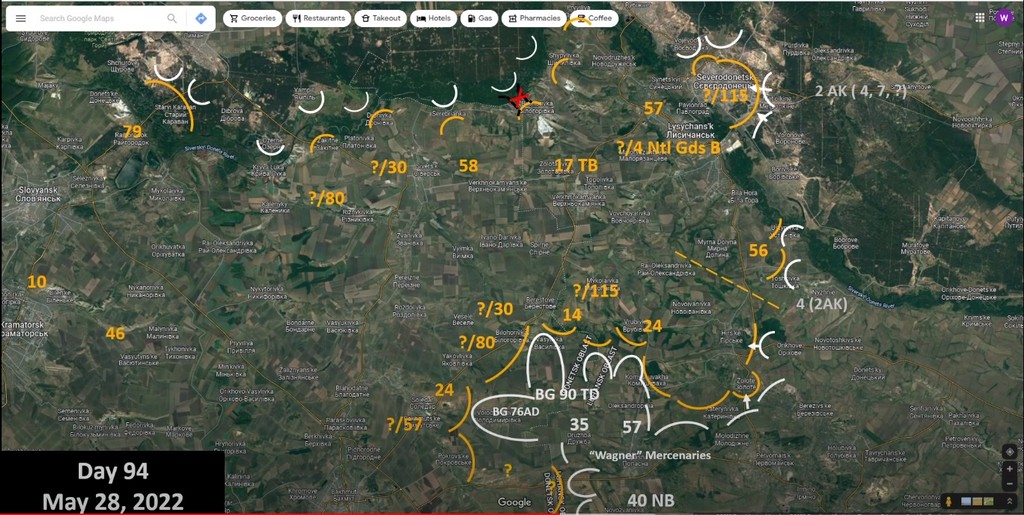1024x515 pixels.
Task: Select the Takeout category chip
Action: pyautogui.click(x=381, y=18)
